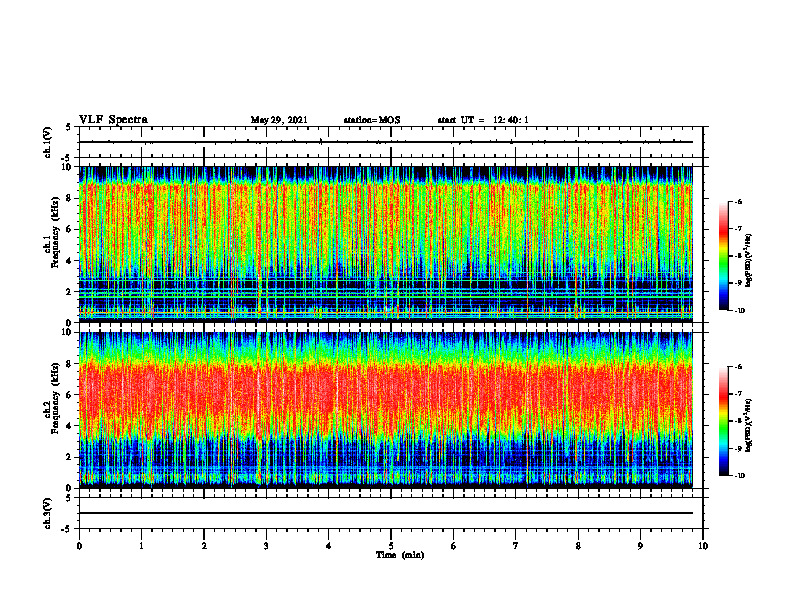792x612 pixels.
Task: Click the ch.3(V) waveform trace
Action: pyautogui.click(x=386, y=513)
